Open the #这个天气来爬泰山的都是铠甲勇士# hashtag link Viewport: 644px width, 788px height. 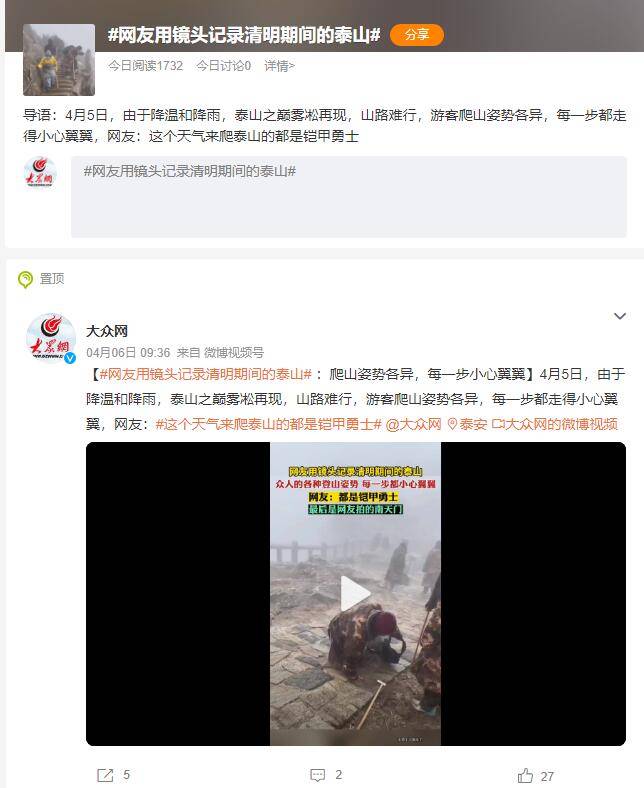tap(268, 424)
